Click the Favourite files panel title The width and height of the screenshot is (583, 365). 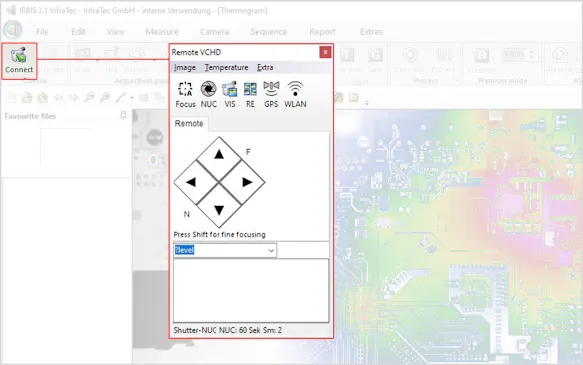coord(30,116)
